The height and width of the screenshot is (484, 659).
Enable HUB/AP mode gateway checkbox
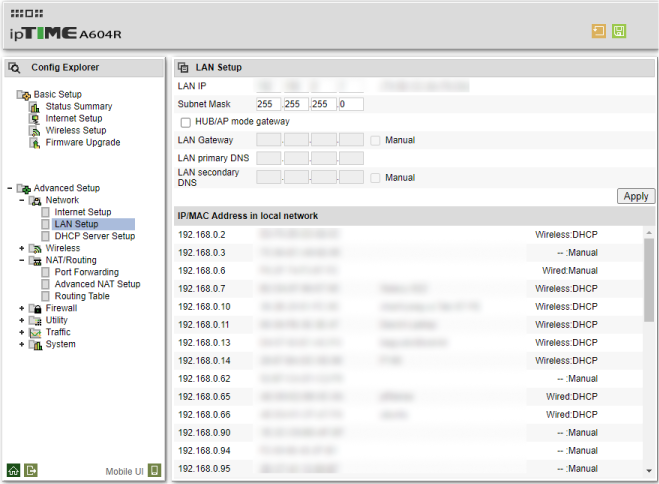(x=185, y=122)
